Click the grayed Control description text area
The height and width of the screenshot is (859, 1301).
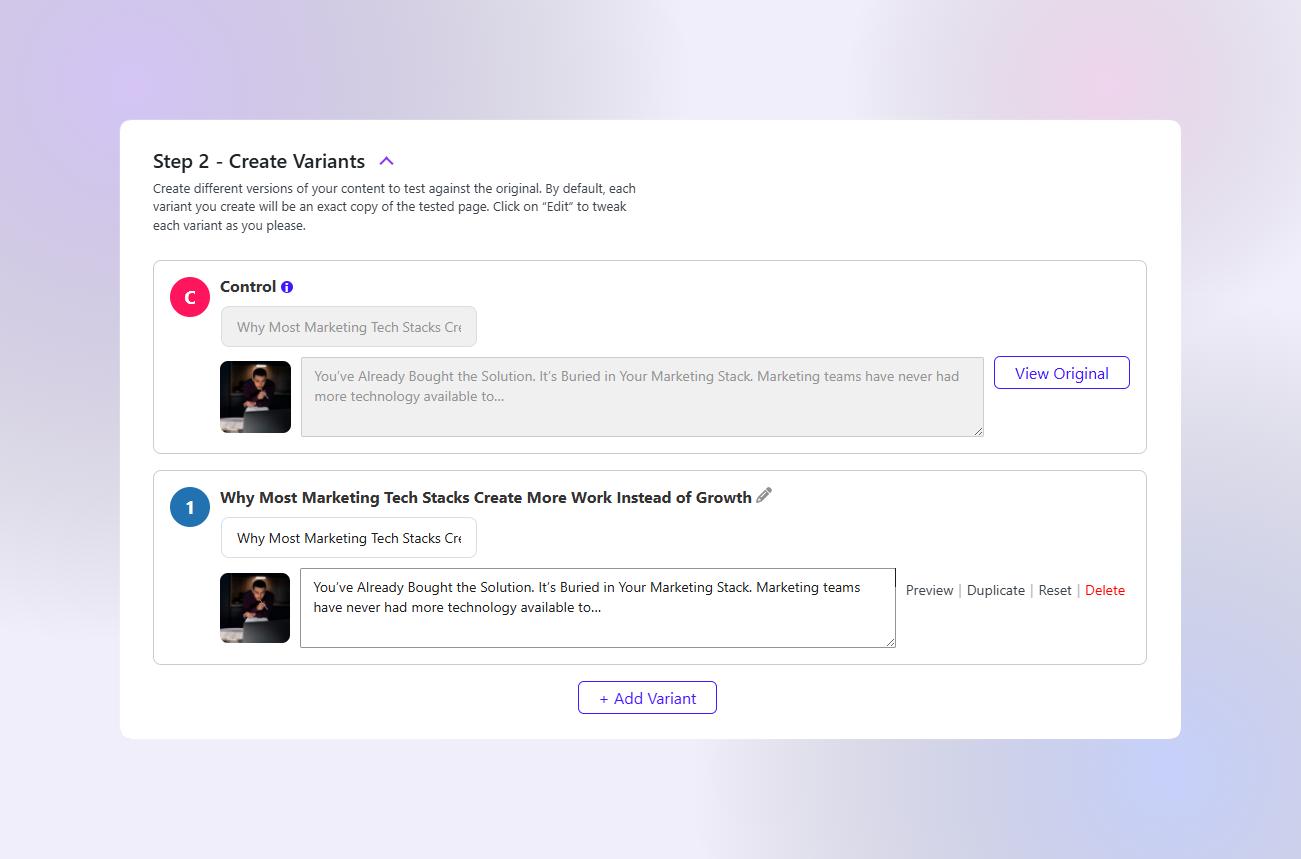pyautogui.click(x=642, y=397)
